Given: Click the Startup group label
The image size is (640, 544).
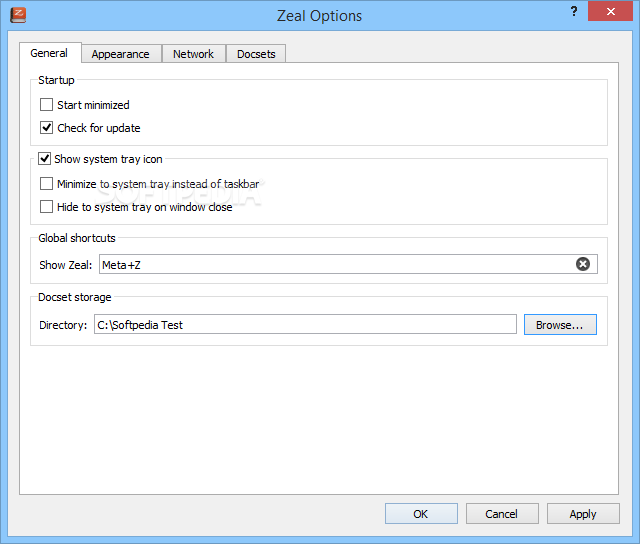Looking at the screenshot, I should click(56, 80).
